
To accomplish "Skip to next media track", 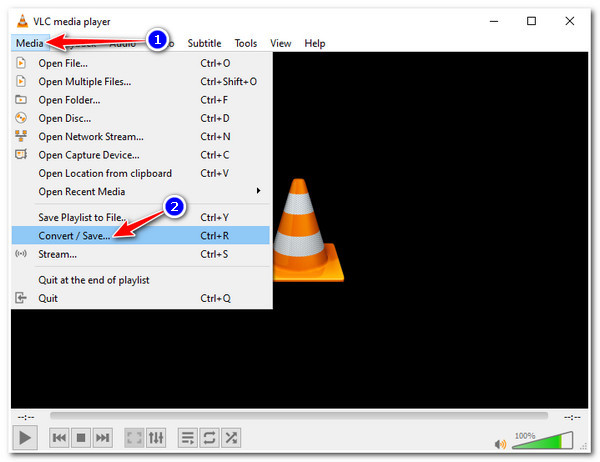I will coord(102,438).
